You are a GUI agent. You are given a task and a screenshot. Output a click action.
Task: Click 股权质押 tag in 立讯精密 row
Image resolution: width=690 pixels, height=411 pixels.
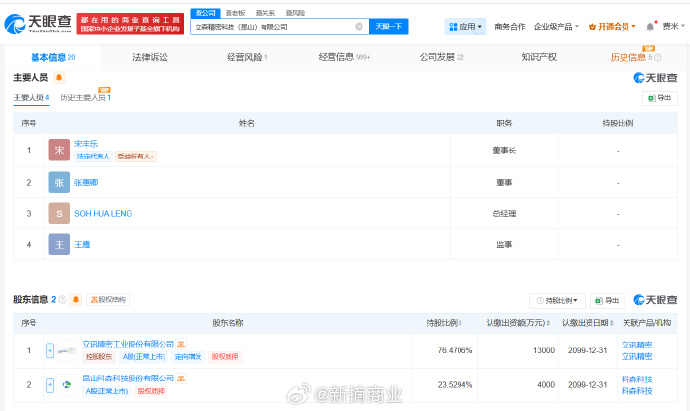225,357
